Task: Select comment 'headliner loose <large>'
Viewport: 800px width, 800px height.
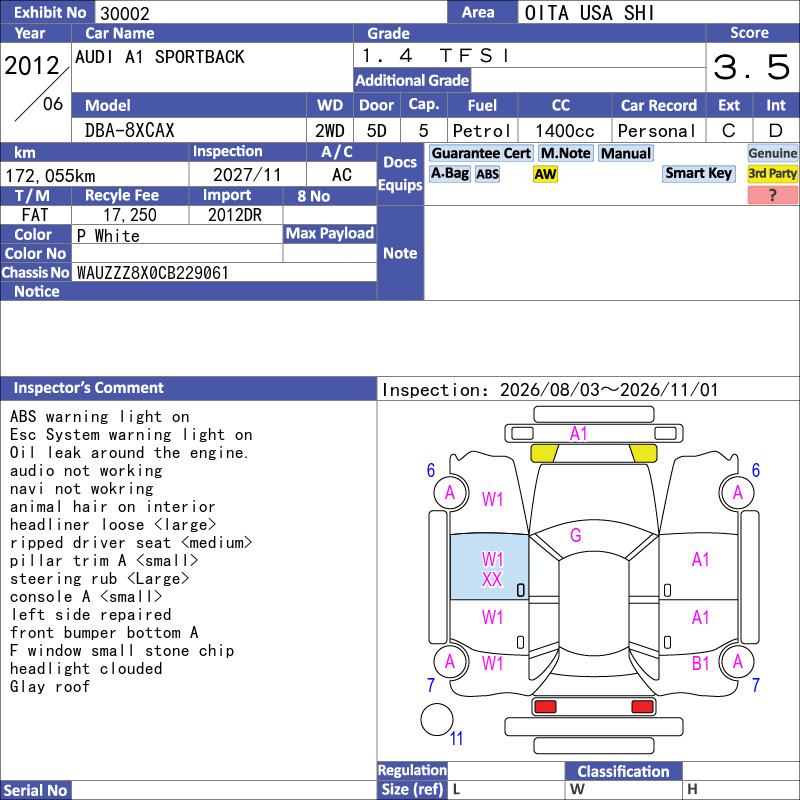Action: click(113, 524)
